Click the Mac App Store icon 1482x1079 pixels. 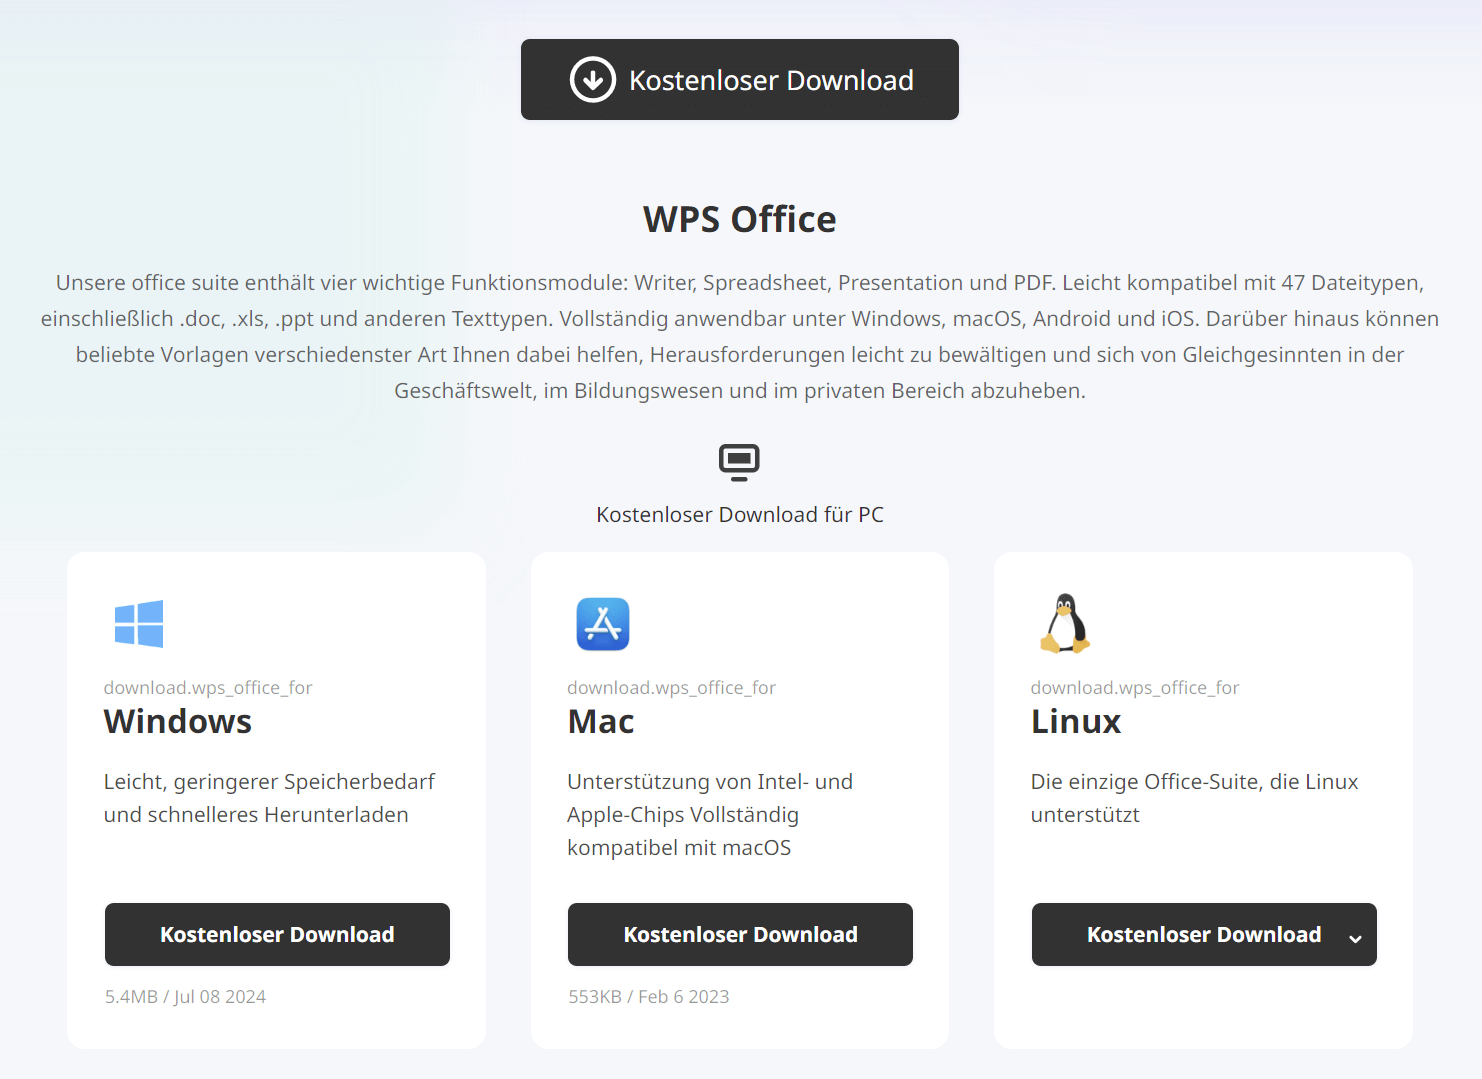pyautogui.click(x=603, y=624)
